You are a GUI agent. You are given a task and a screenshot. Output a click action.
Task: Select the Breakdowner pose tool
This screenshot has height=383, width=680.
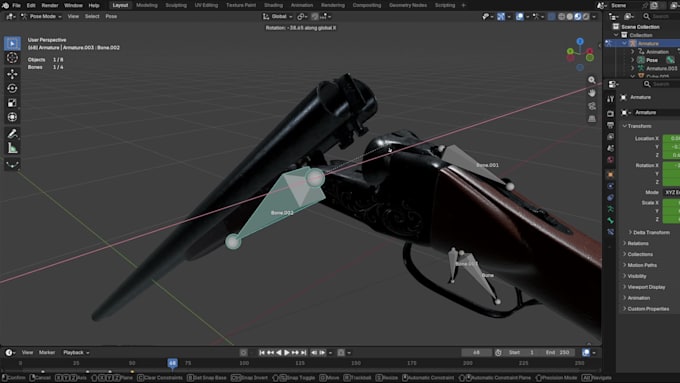(12, 164)
